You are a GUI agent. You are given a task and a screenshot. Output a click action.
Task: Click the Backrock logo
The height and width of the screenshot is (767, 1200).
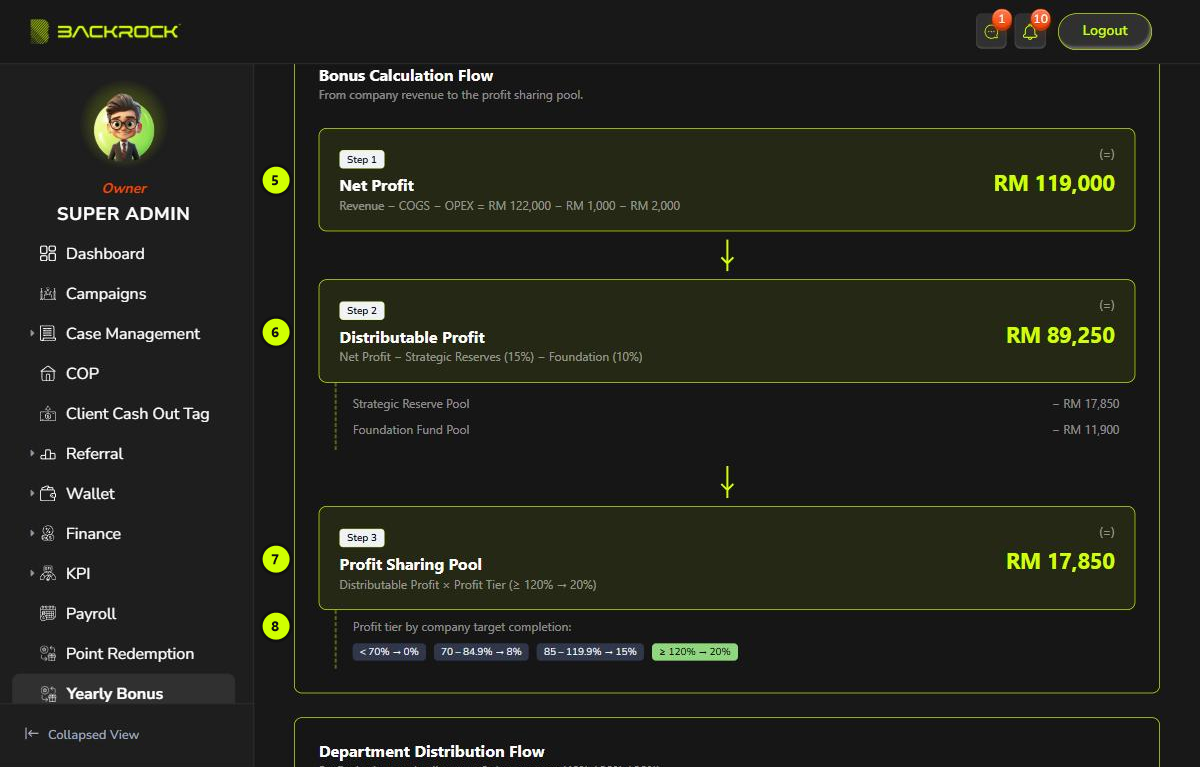(104, 31)
